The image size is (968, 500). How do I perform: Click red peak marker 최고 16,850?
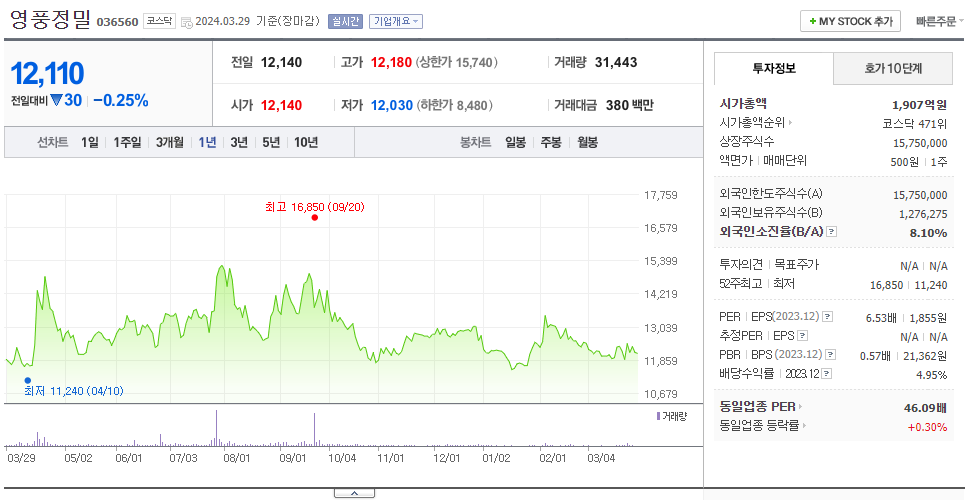point(315,217)
